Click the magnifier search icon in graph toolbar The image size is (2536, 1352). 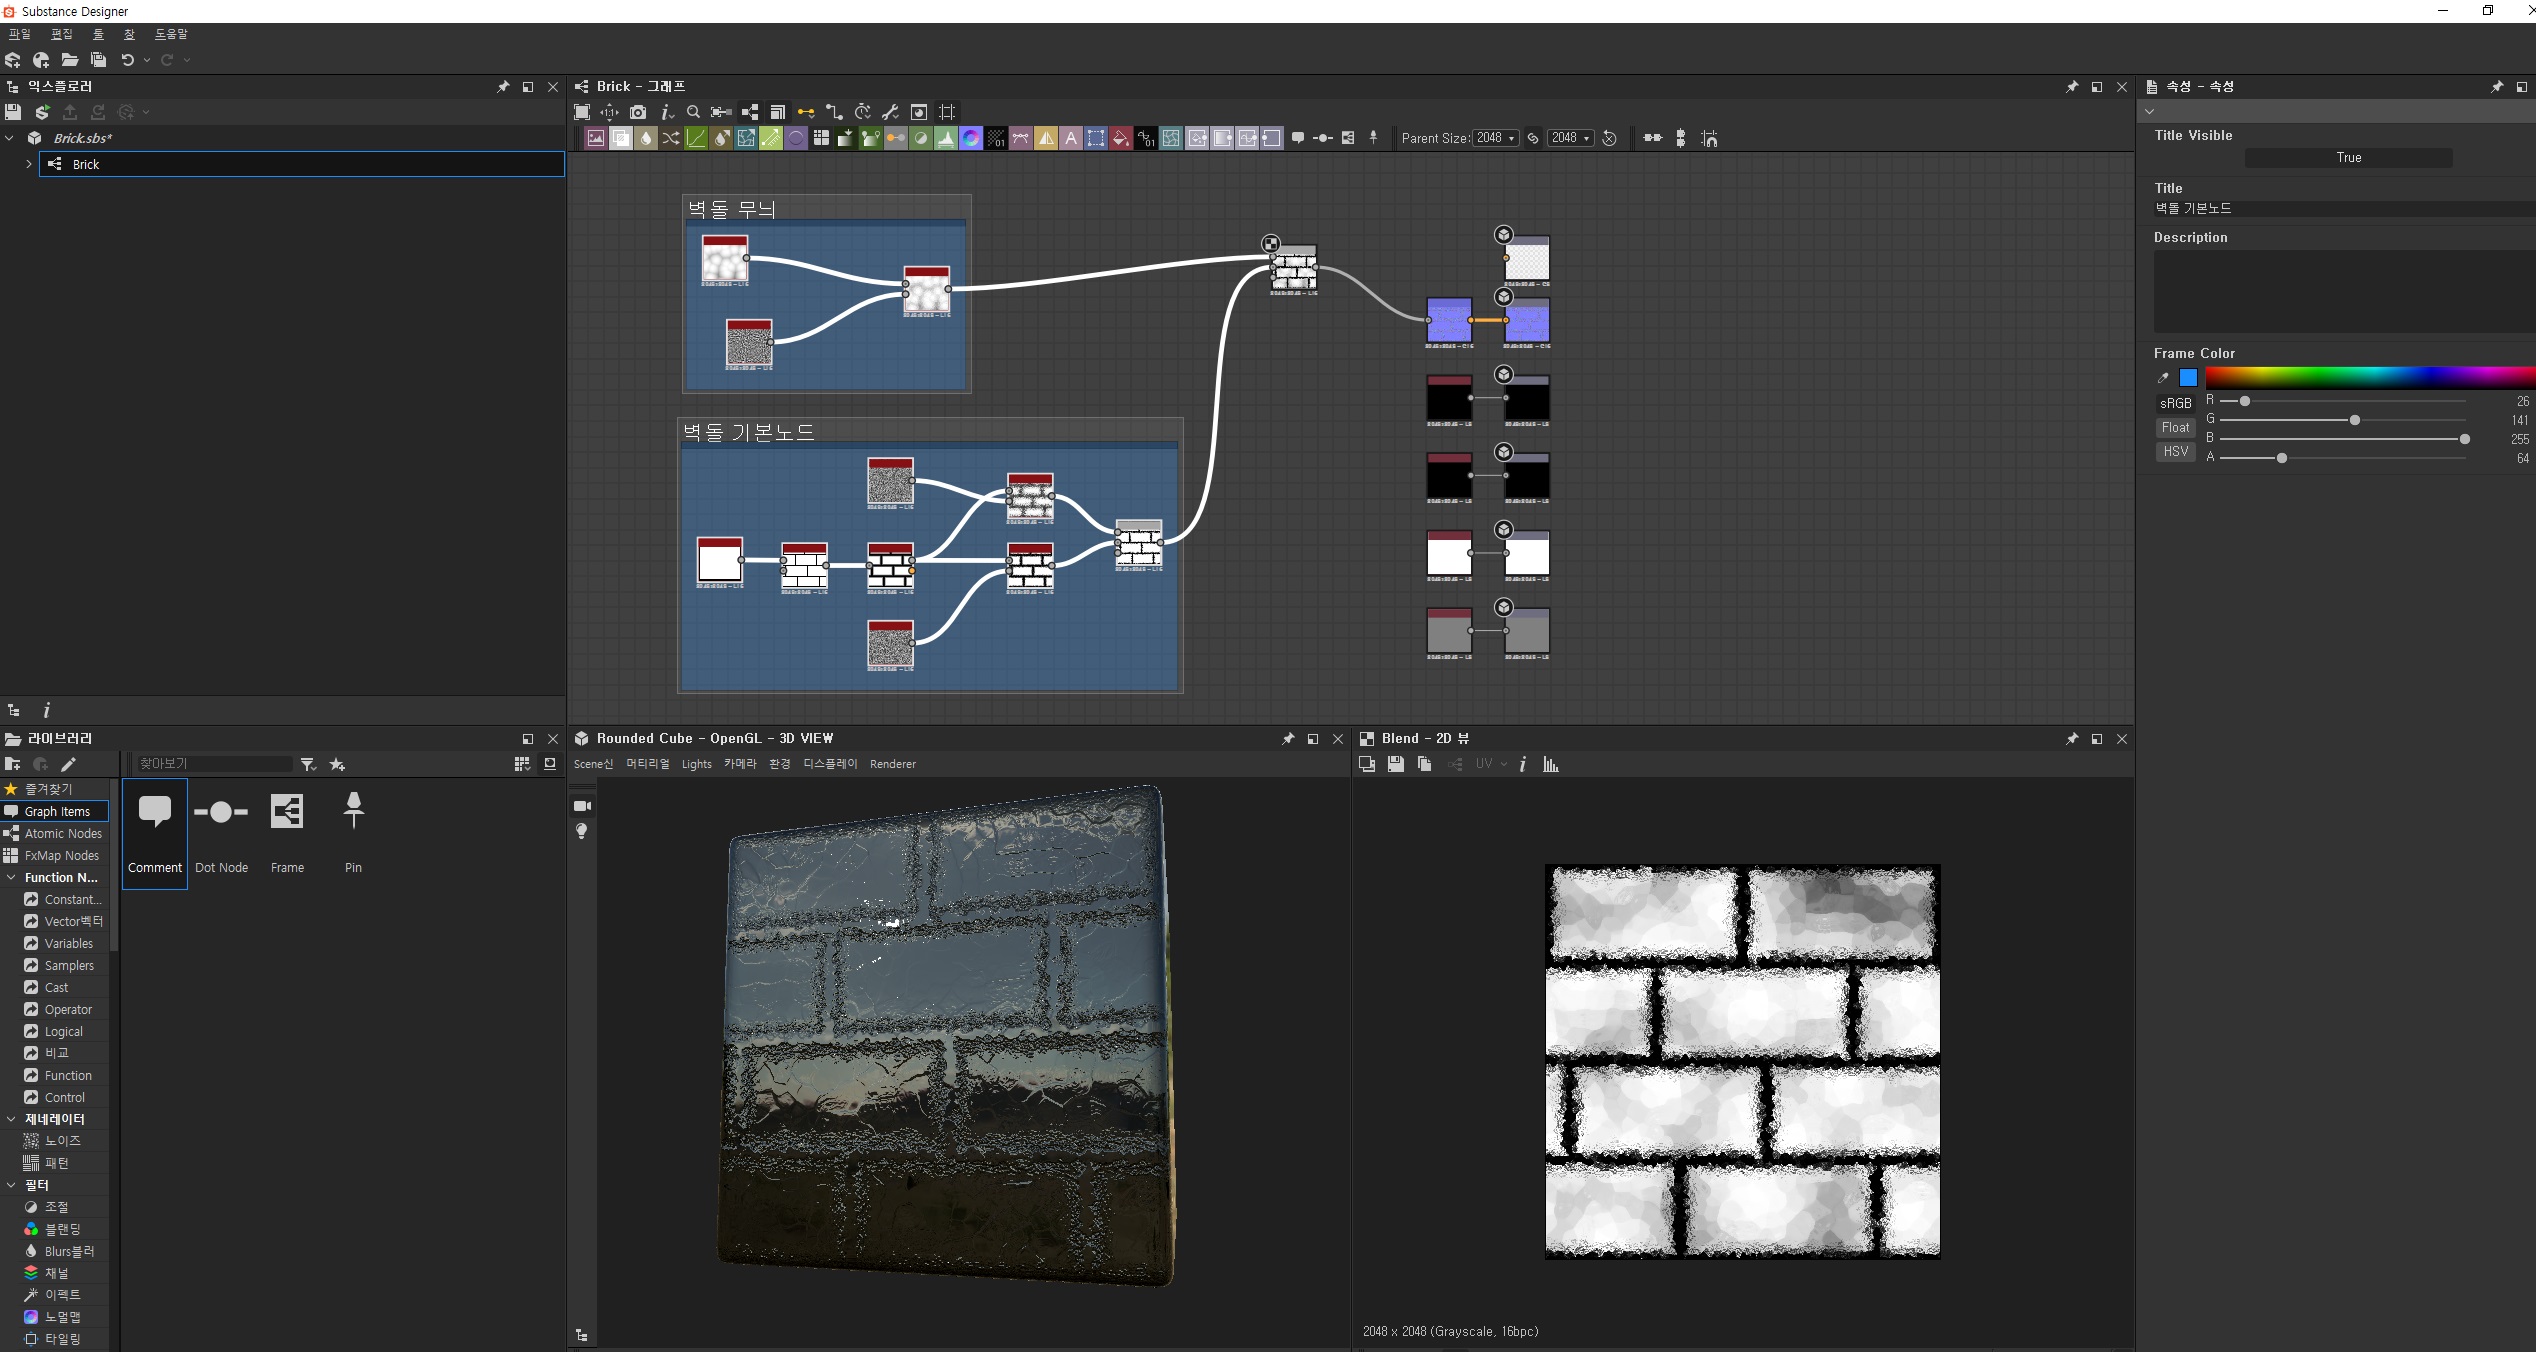click(x=693, y=112)
